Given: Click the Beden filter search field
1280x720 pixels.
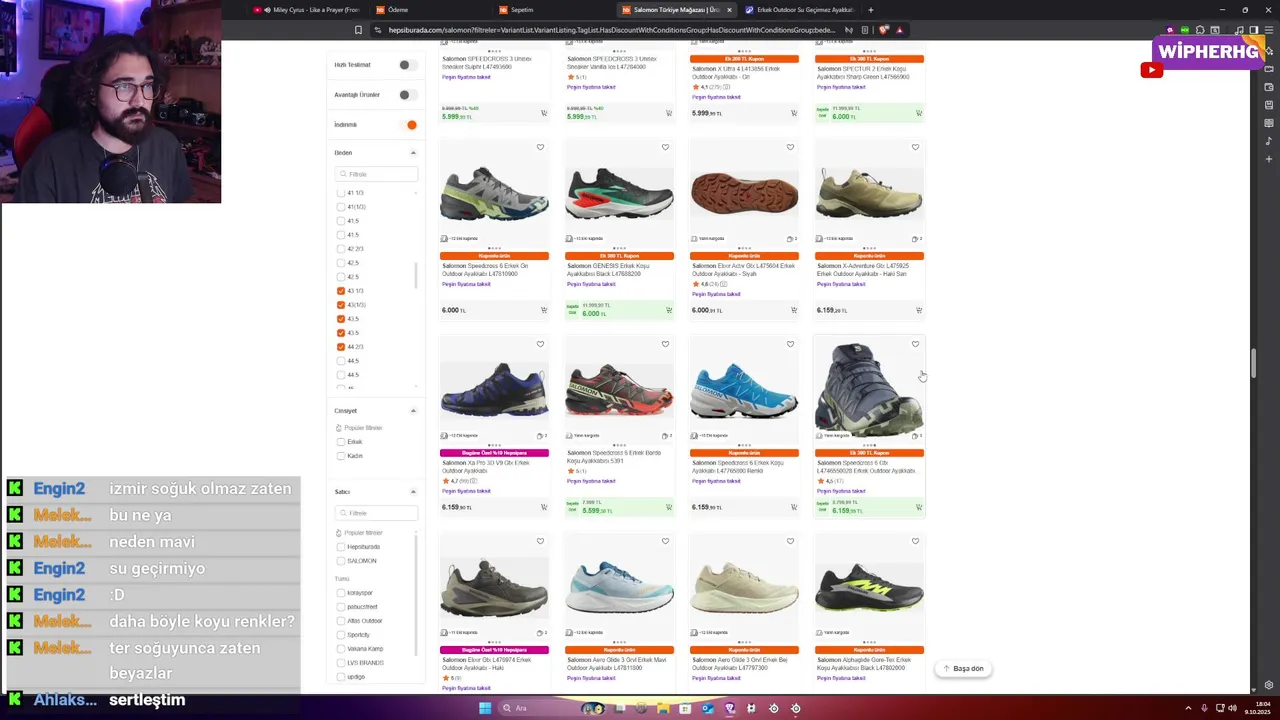Looking at the screenshot, I should 376,174.
